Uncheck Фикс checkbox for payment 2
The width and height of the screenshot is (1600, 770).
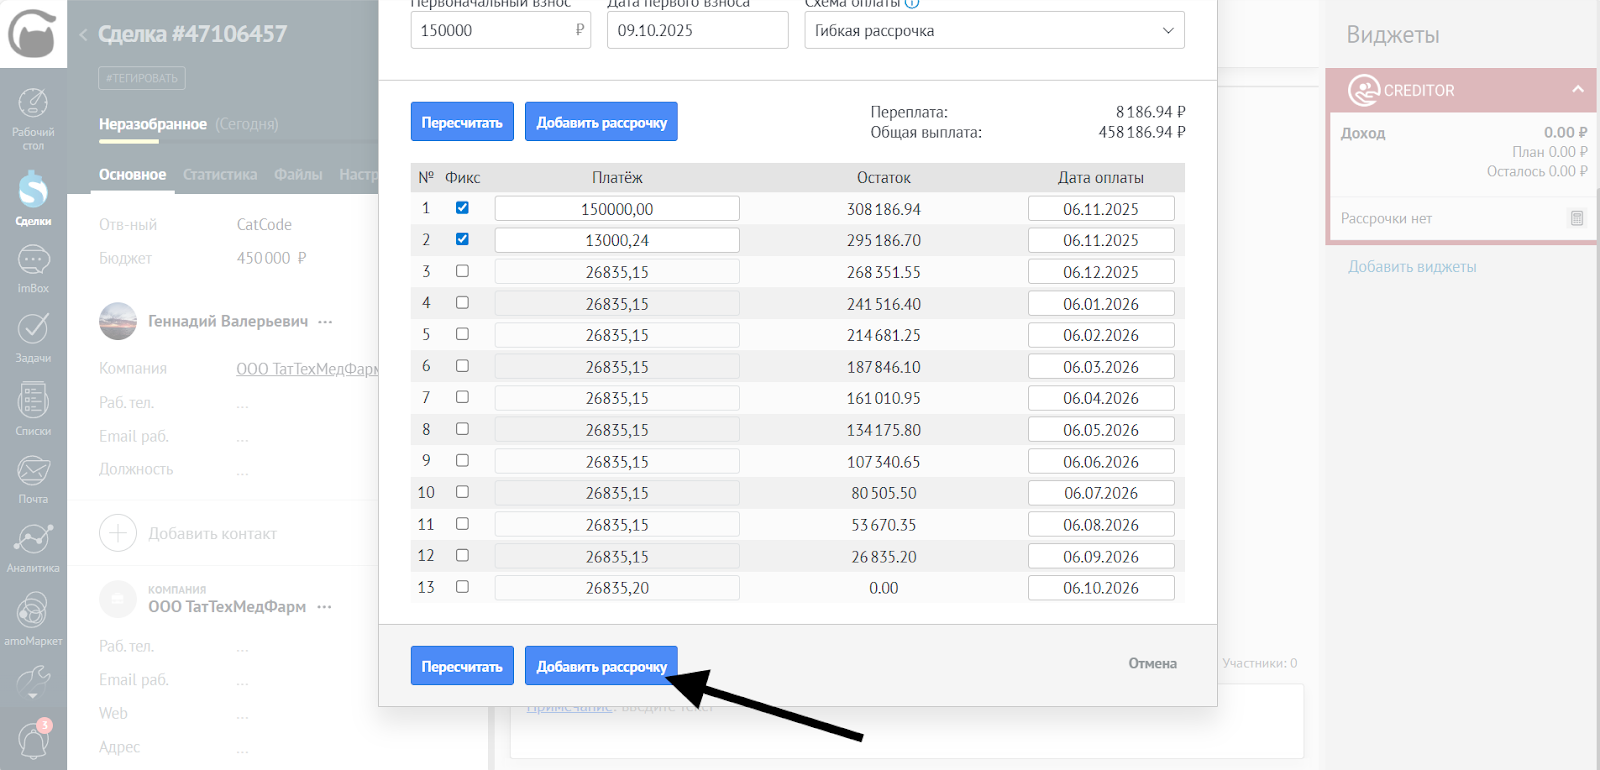pyautogui.click(x=462, y=240)
